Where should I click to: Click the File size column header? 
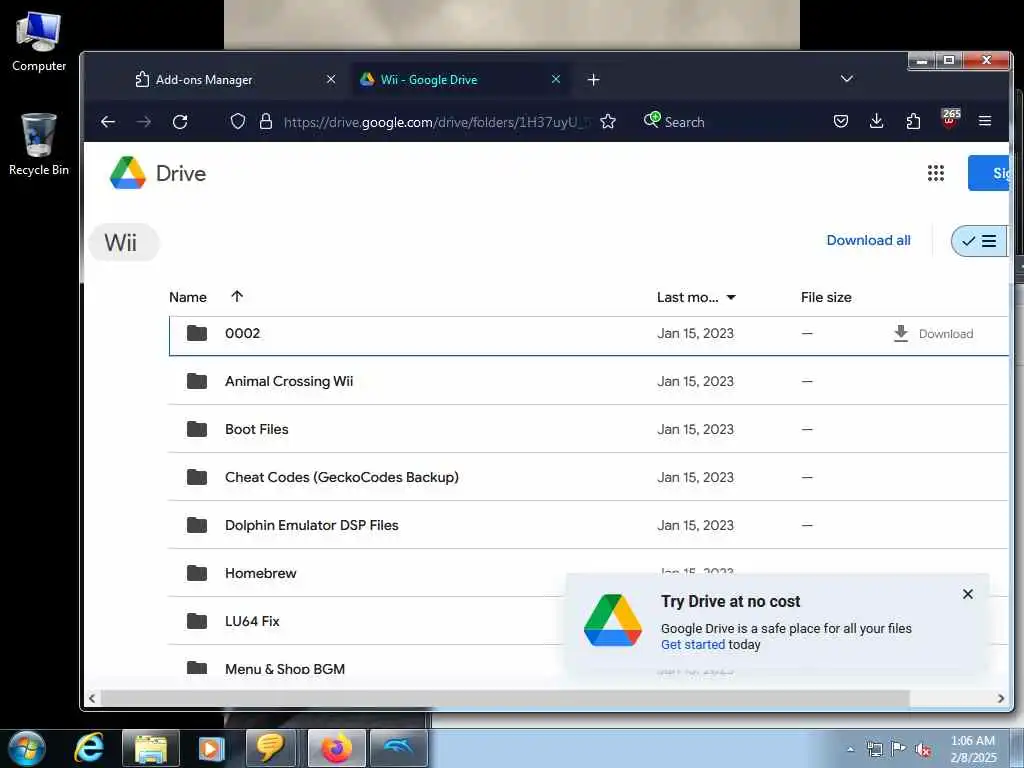(826, 297)
